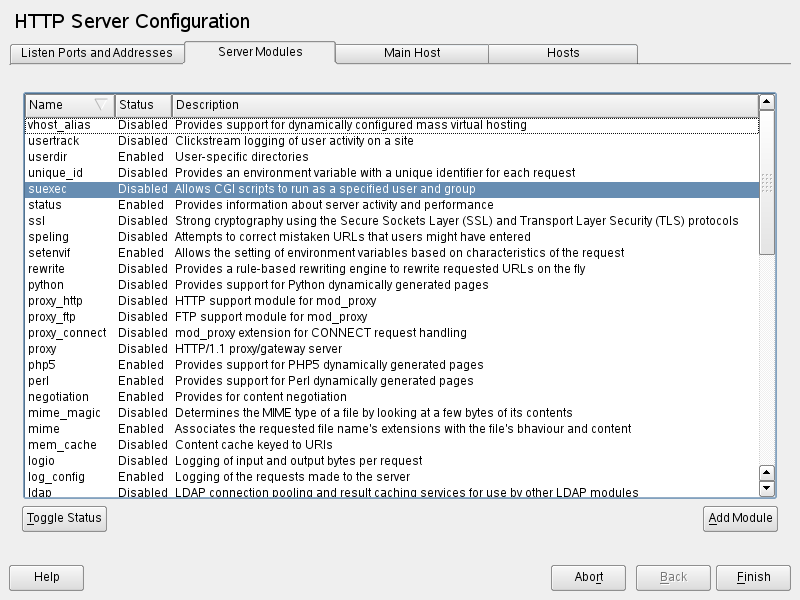
Task: Click the Add Module button
Action: point(740,518)
